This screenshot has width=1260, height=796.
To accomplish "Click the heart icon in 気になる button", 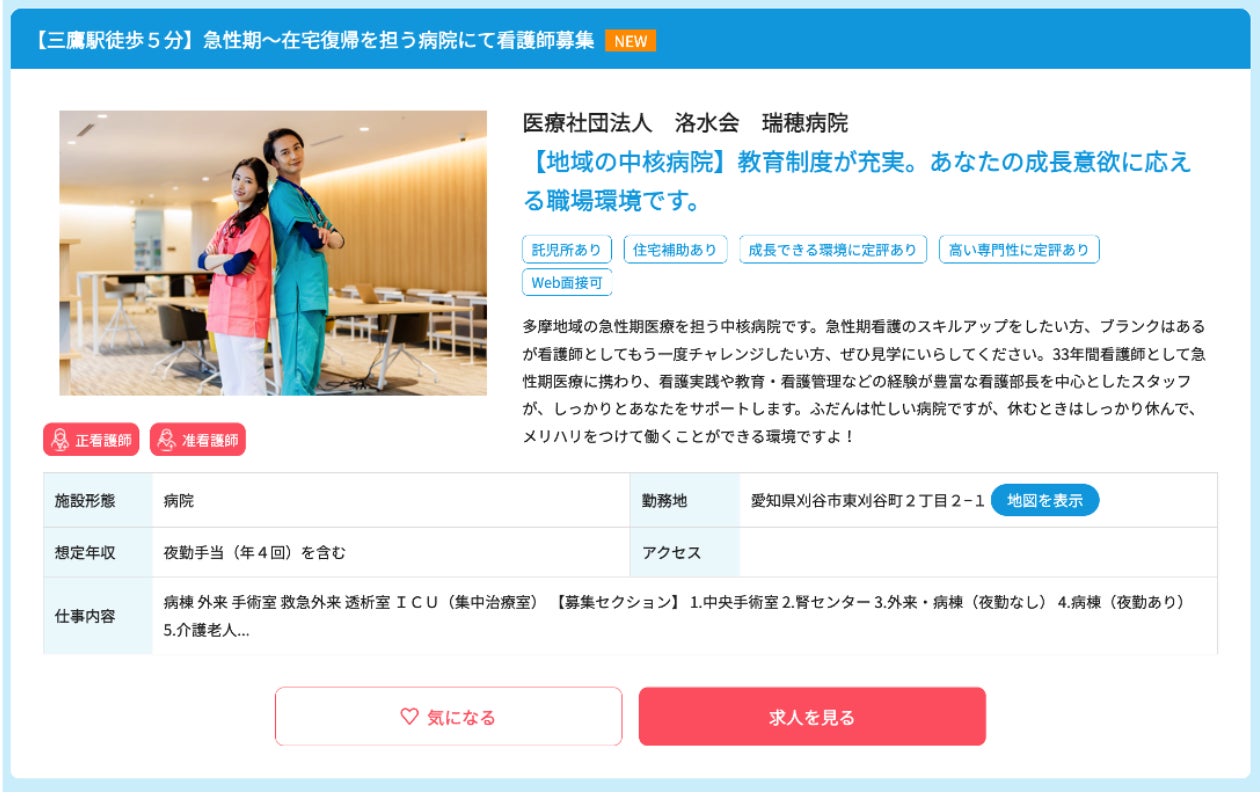I will pyautogui.click(x=408, y=716).
